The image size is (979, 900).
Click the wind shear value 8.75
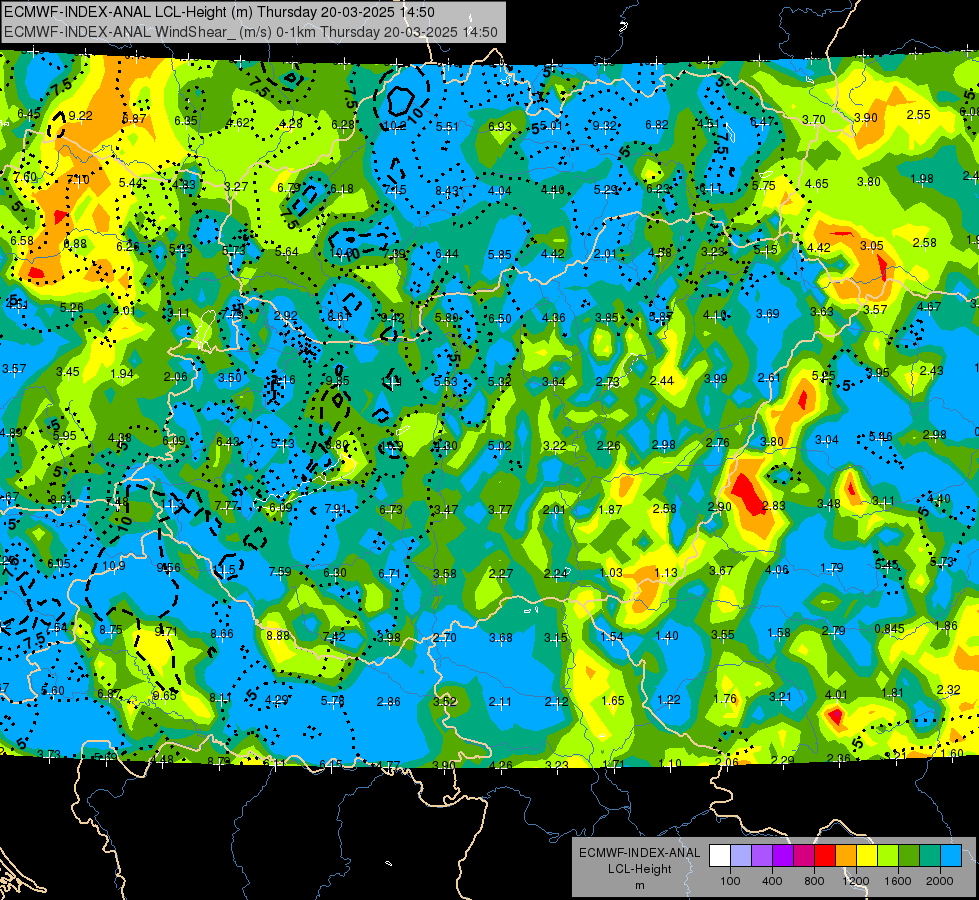tap(111, 631)
